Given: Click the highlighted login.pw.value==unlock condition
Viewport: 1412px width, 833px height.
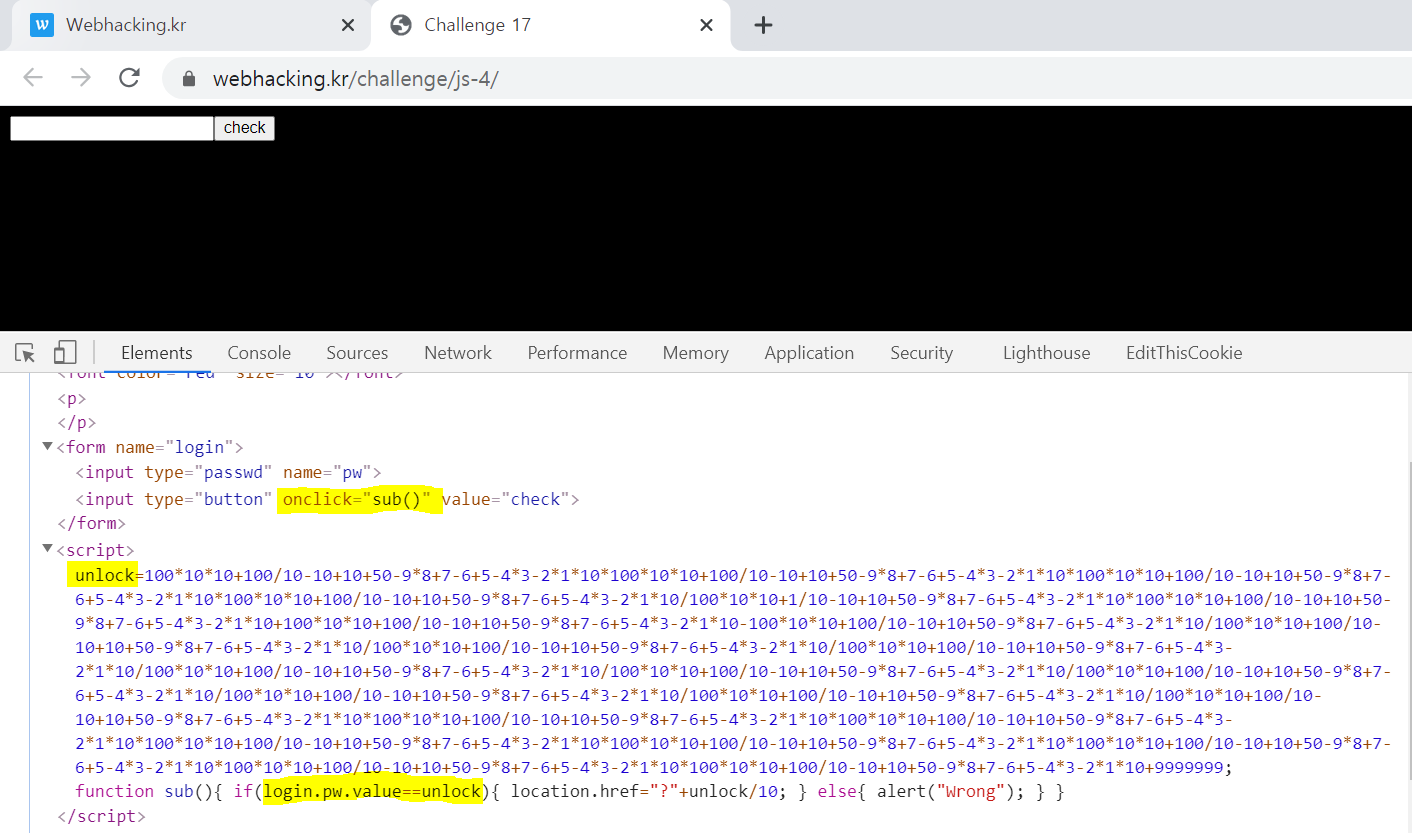Looking at the screenshot, I should pos(373,792).
